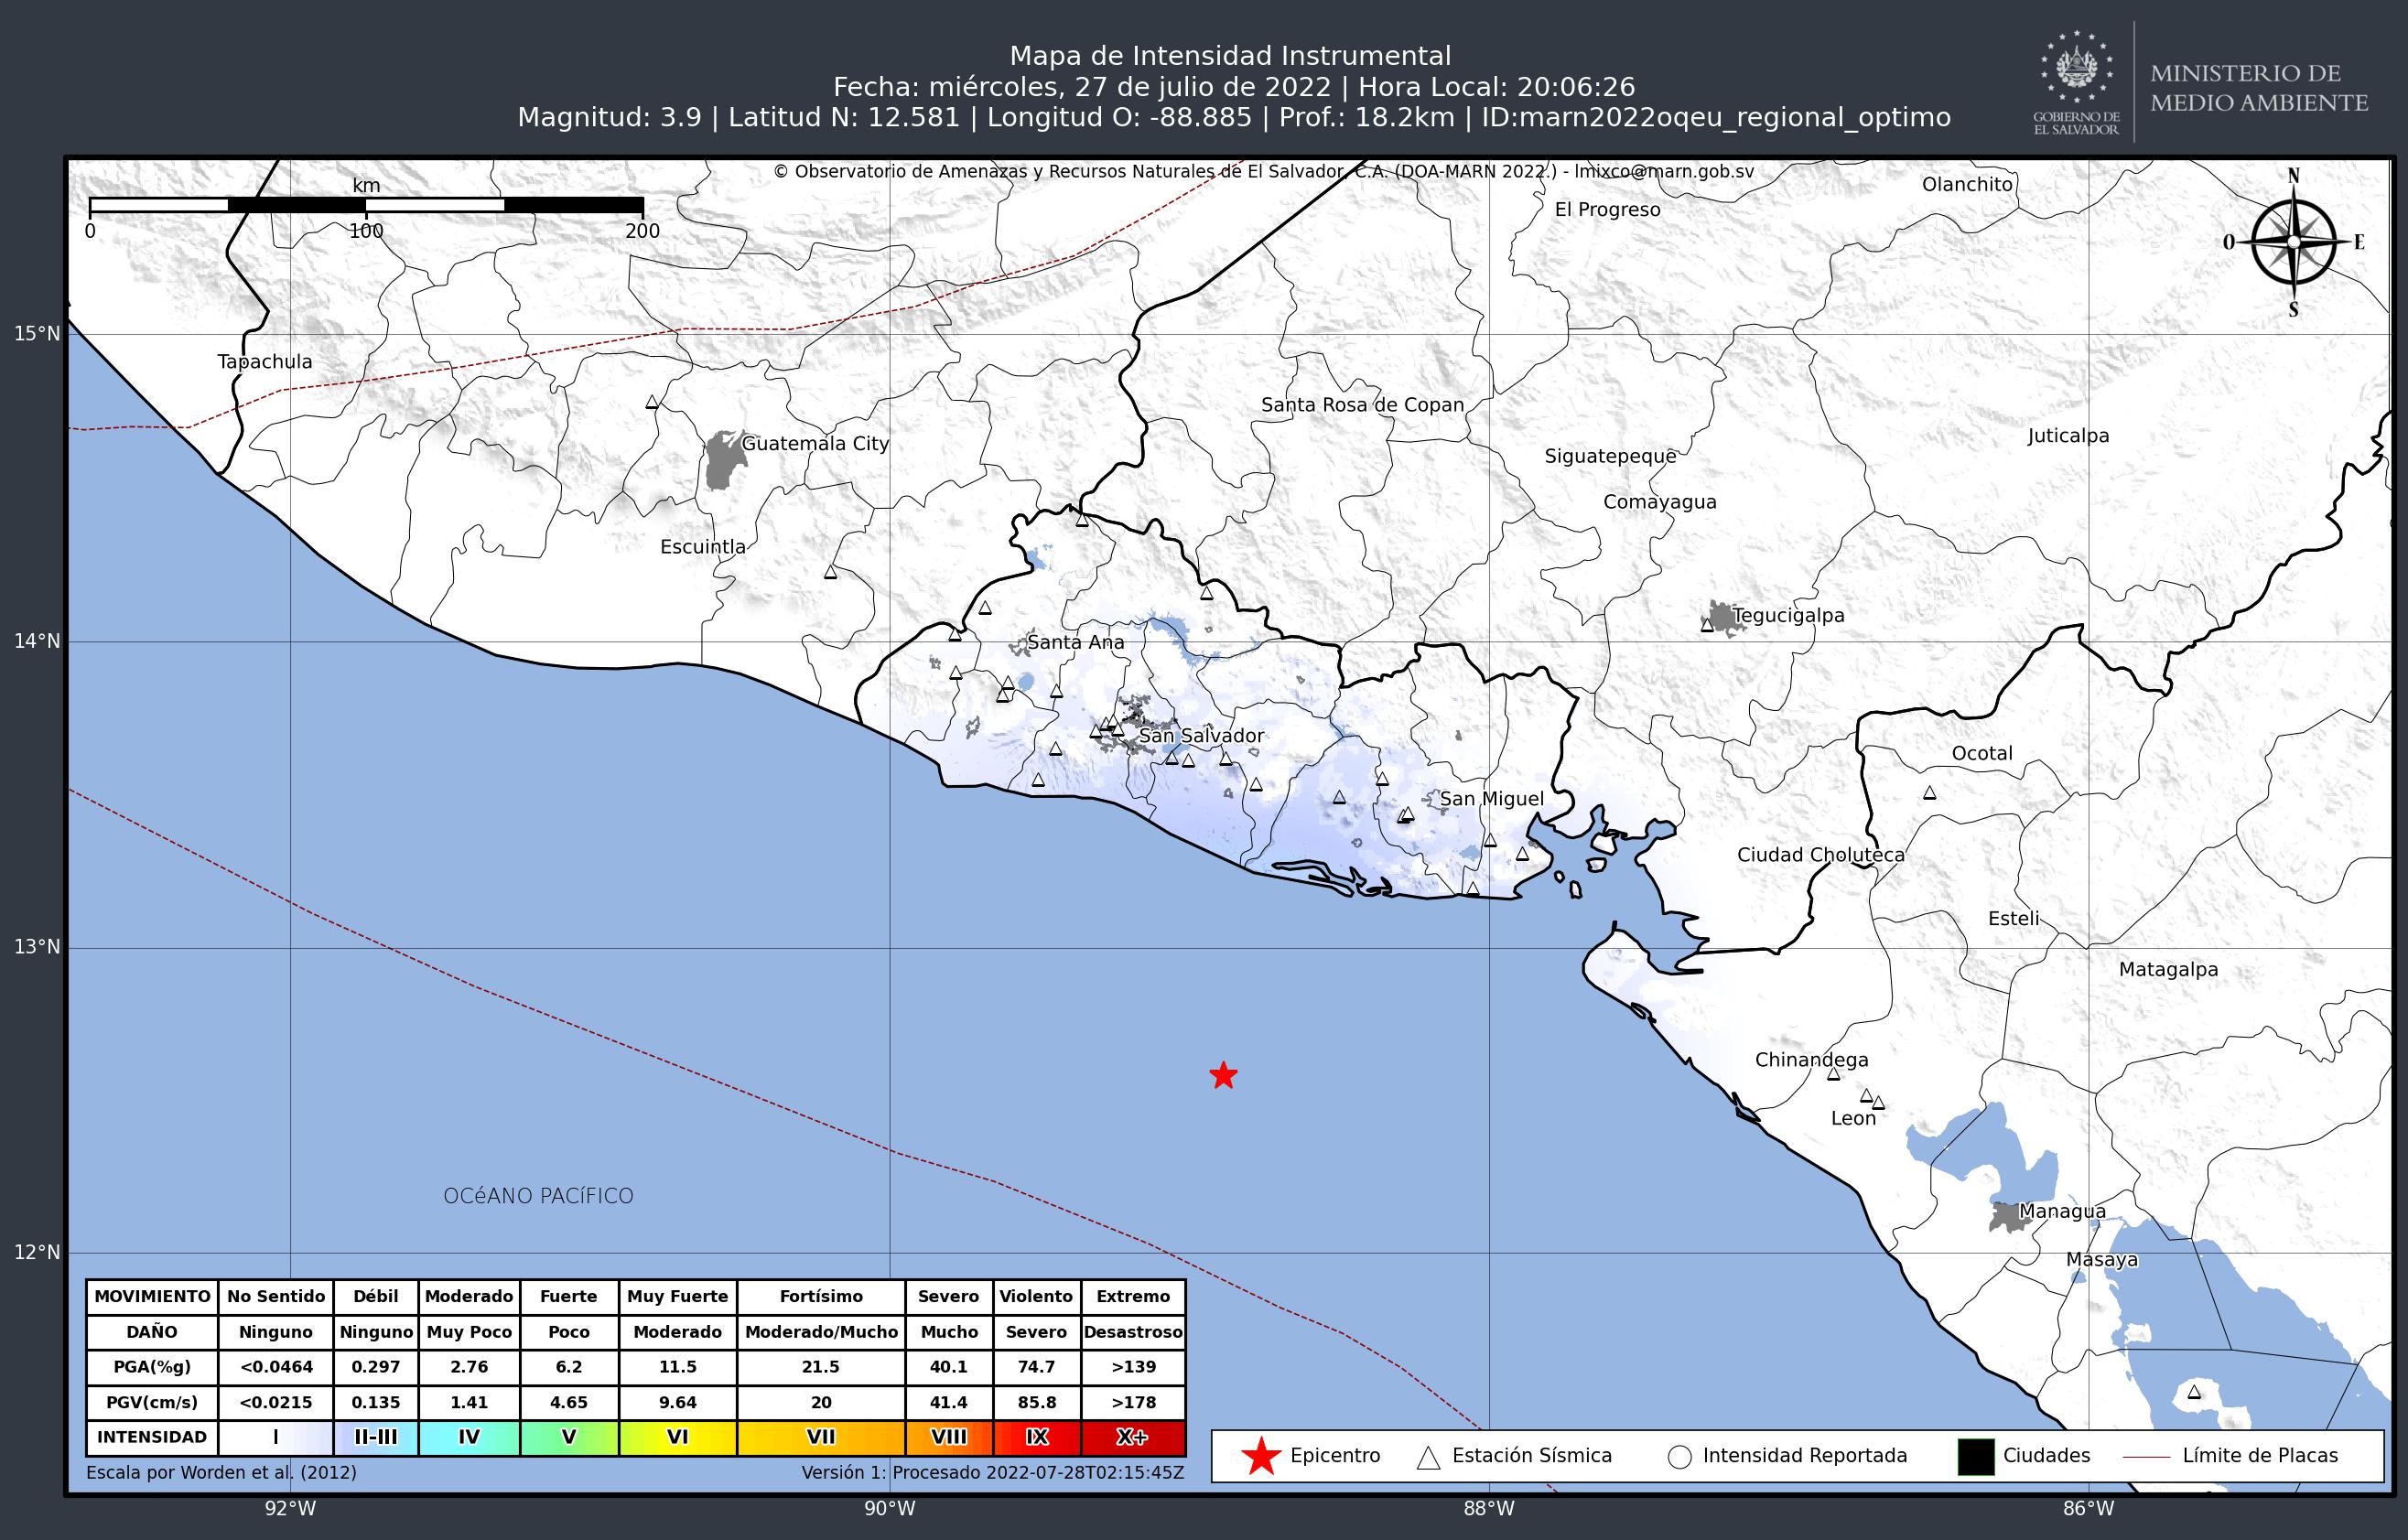The width and height of the screenshot is (2408, 1540).
Task: Click the reported intensity circle in the legend
Action: point(1679,1457)
